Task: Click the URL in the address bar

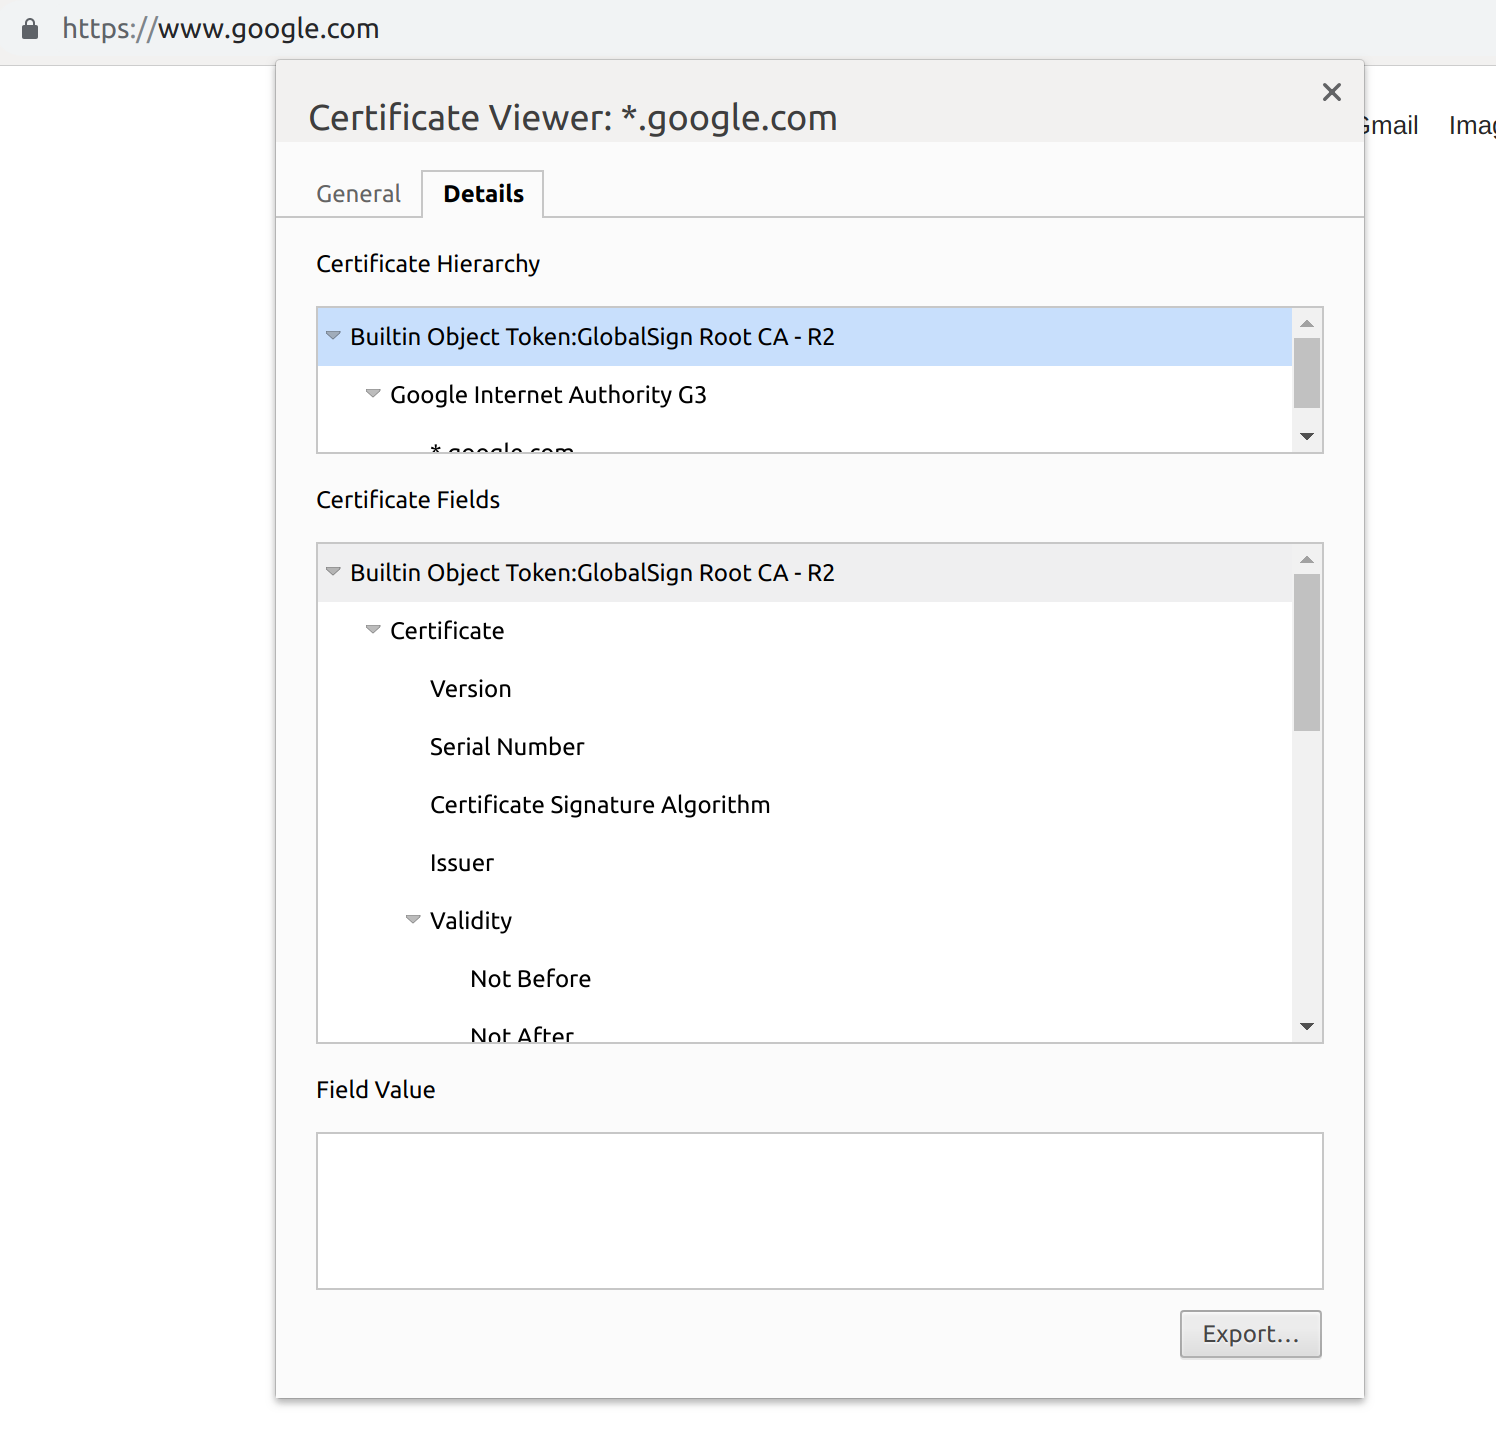Action: [221, 29]
